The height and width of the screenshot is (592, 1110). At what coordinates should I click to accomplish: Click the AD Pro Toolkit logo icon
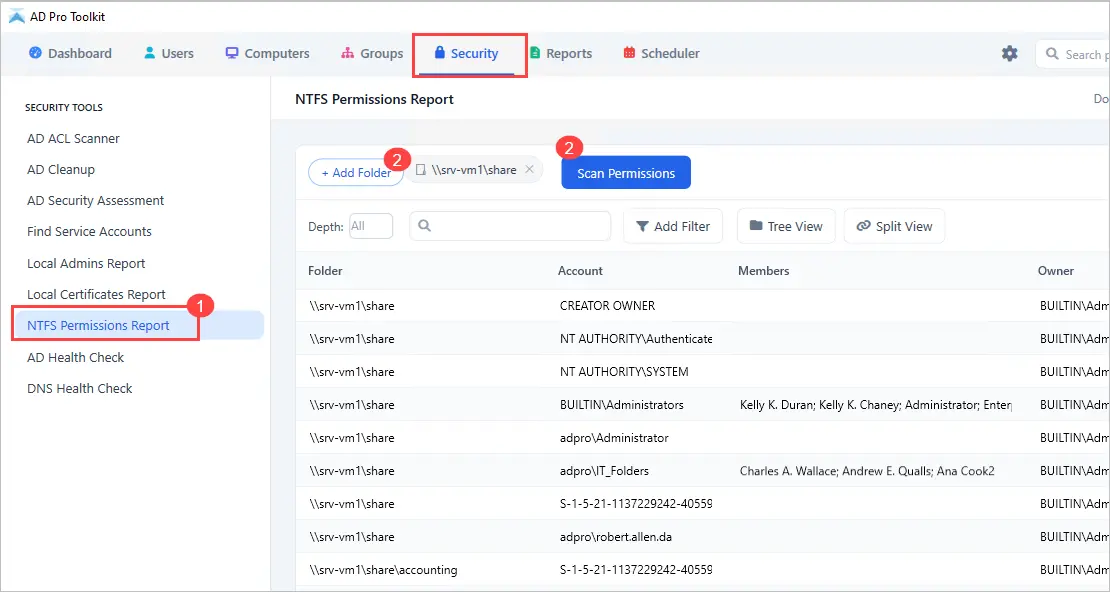pyautogui.click(x=16, y=16)
